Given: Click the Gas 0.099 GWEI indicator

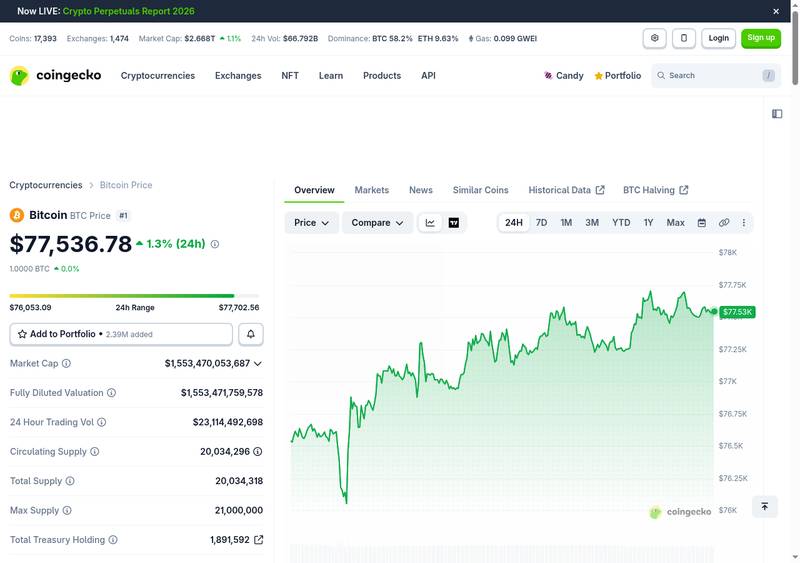Looking at the screenshot, I should (503, 38).
